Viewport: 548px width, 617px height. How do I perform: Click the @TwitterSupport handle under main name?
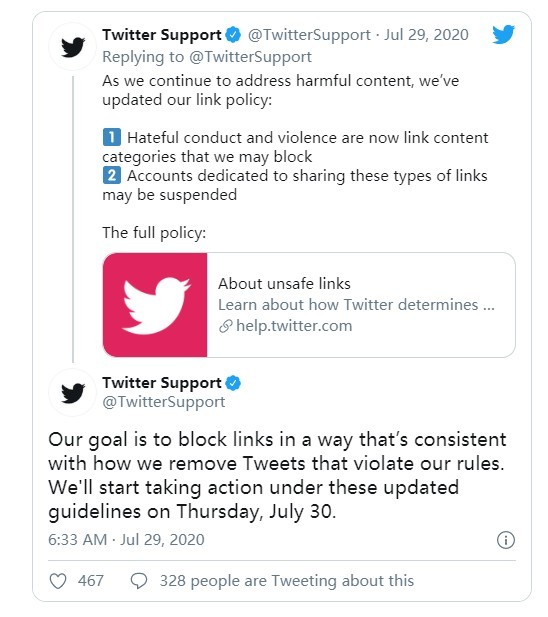(164, 402)
